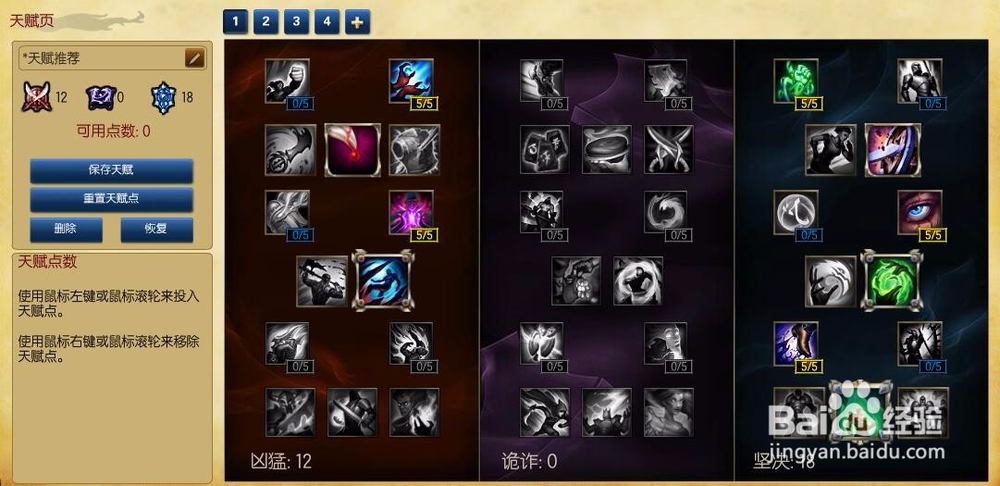Click the armored knight mastery at top right
1000x486 pixels.
click(x=920, y=81)
